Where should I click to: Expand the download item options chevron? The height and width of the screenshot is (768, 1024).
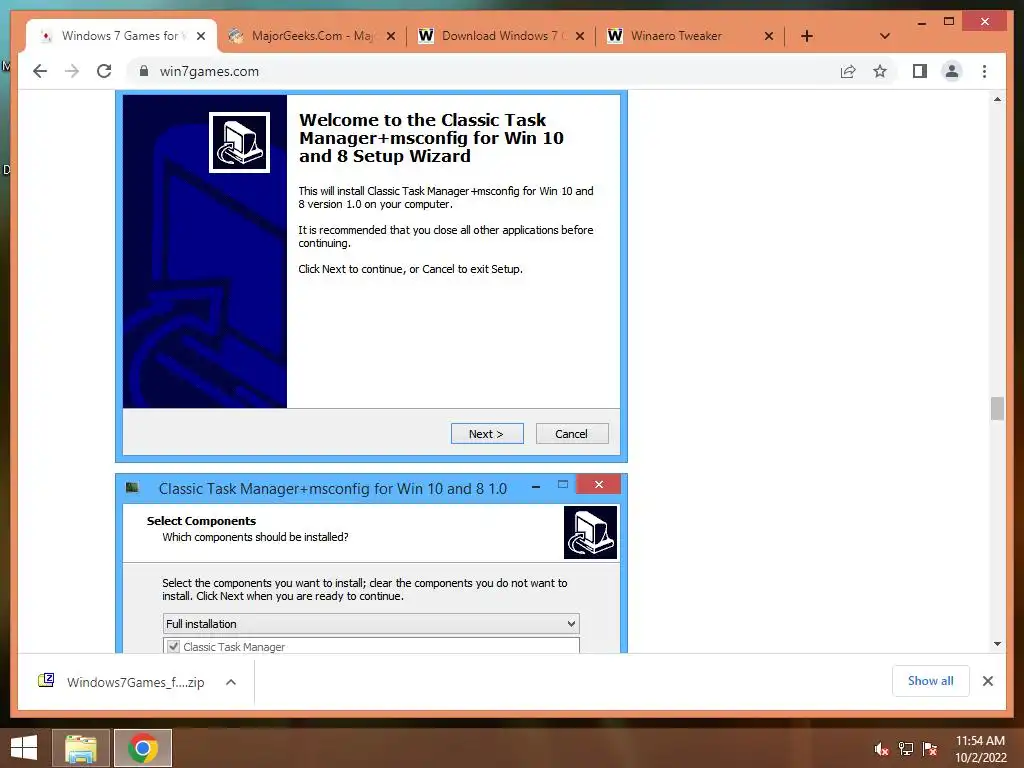click(231, 682)
